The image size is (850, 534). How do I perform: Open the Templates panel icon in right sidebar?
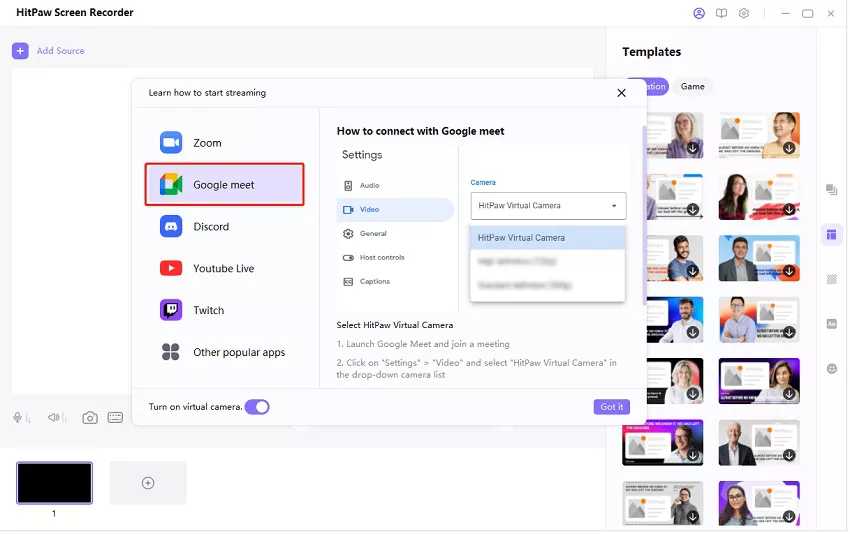(832, 235)
